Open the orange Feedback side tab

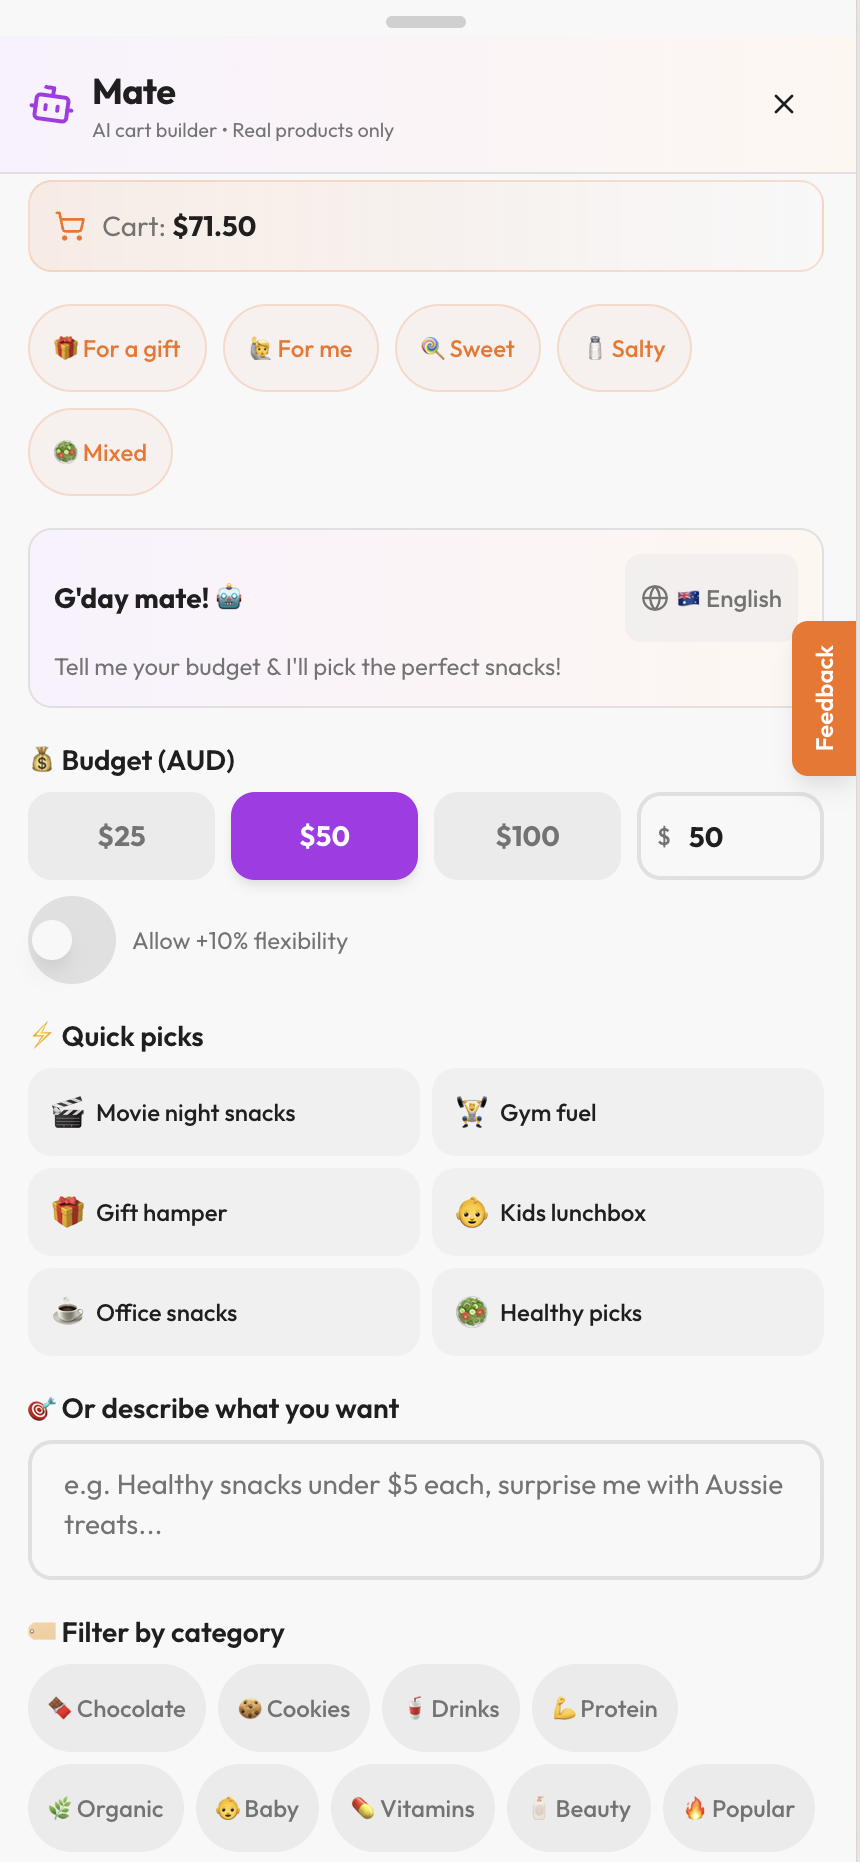(824, 698)
